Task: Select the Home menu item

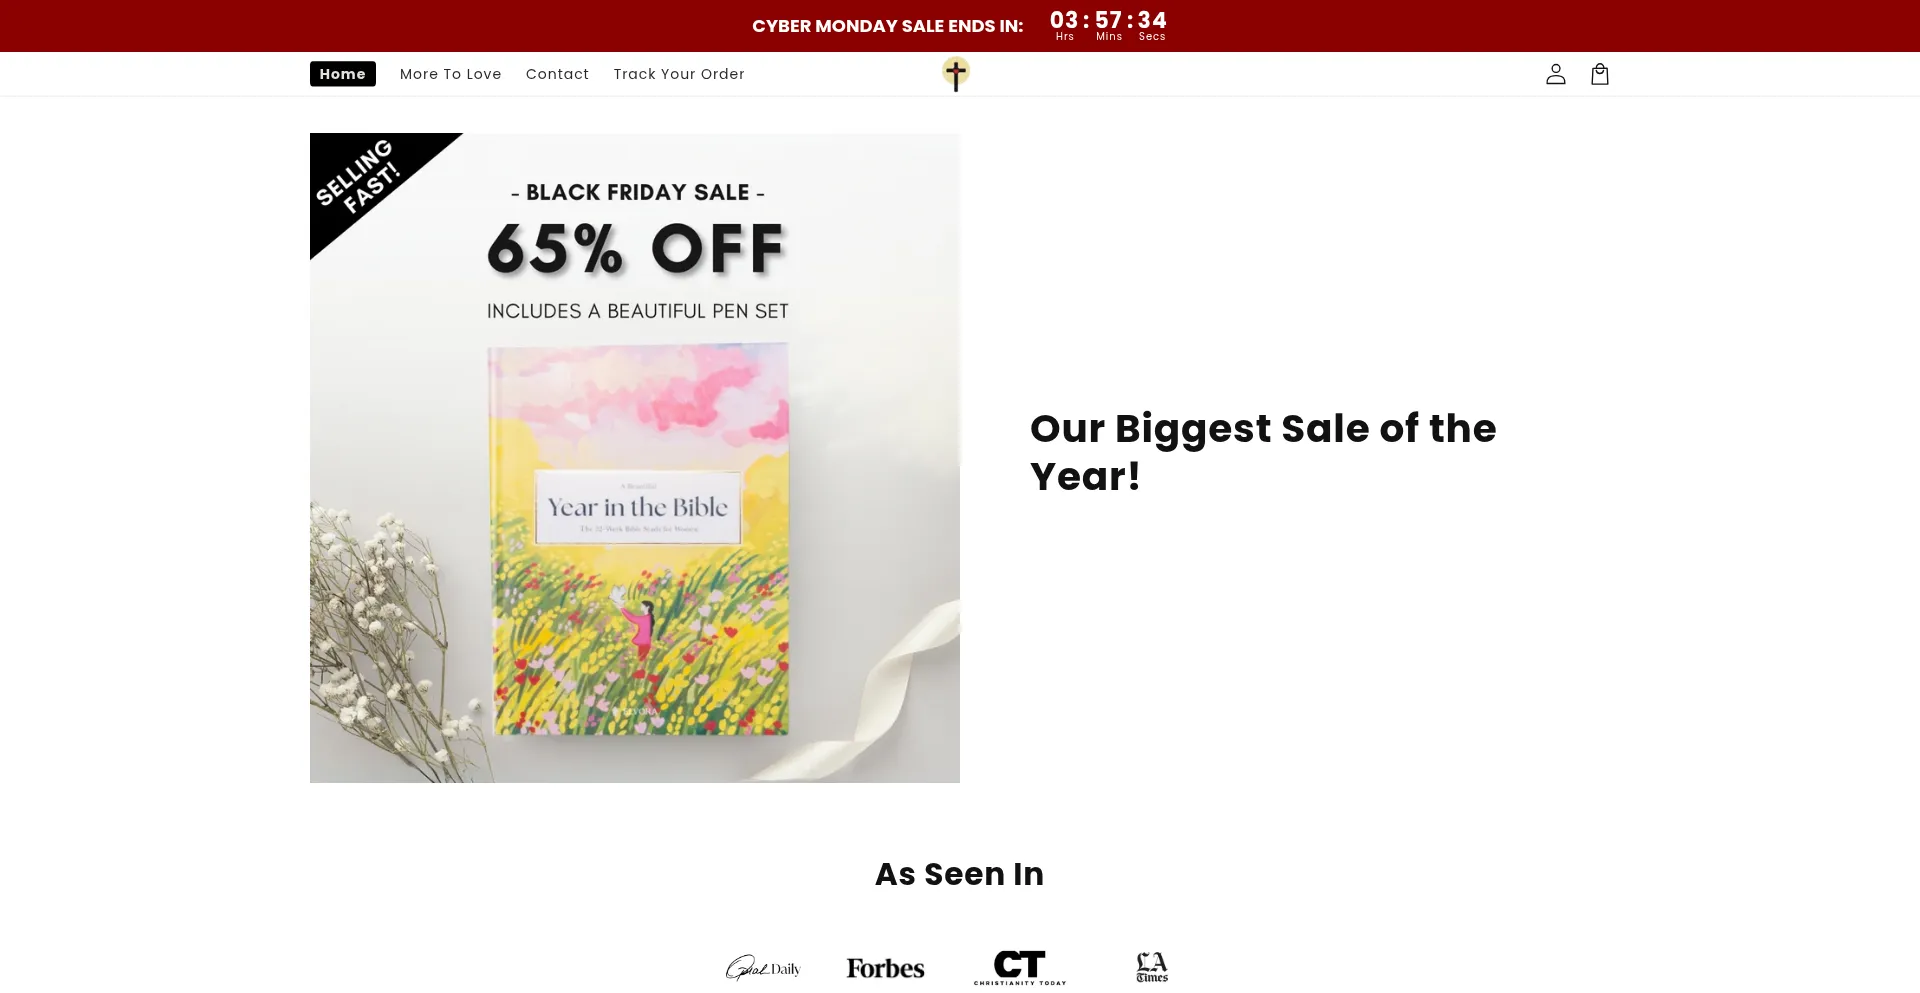Action: click(x=343, y=74)
